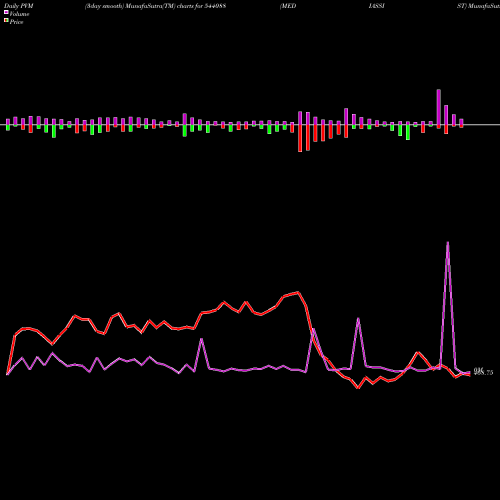This screenshot has height=500, width=500.
Task: Click the 'Daily PVM' title text
Action: [19, 6]
